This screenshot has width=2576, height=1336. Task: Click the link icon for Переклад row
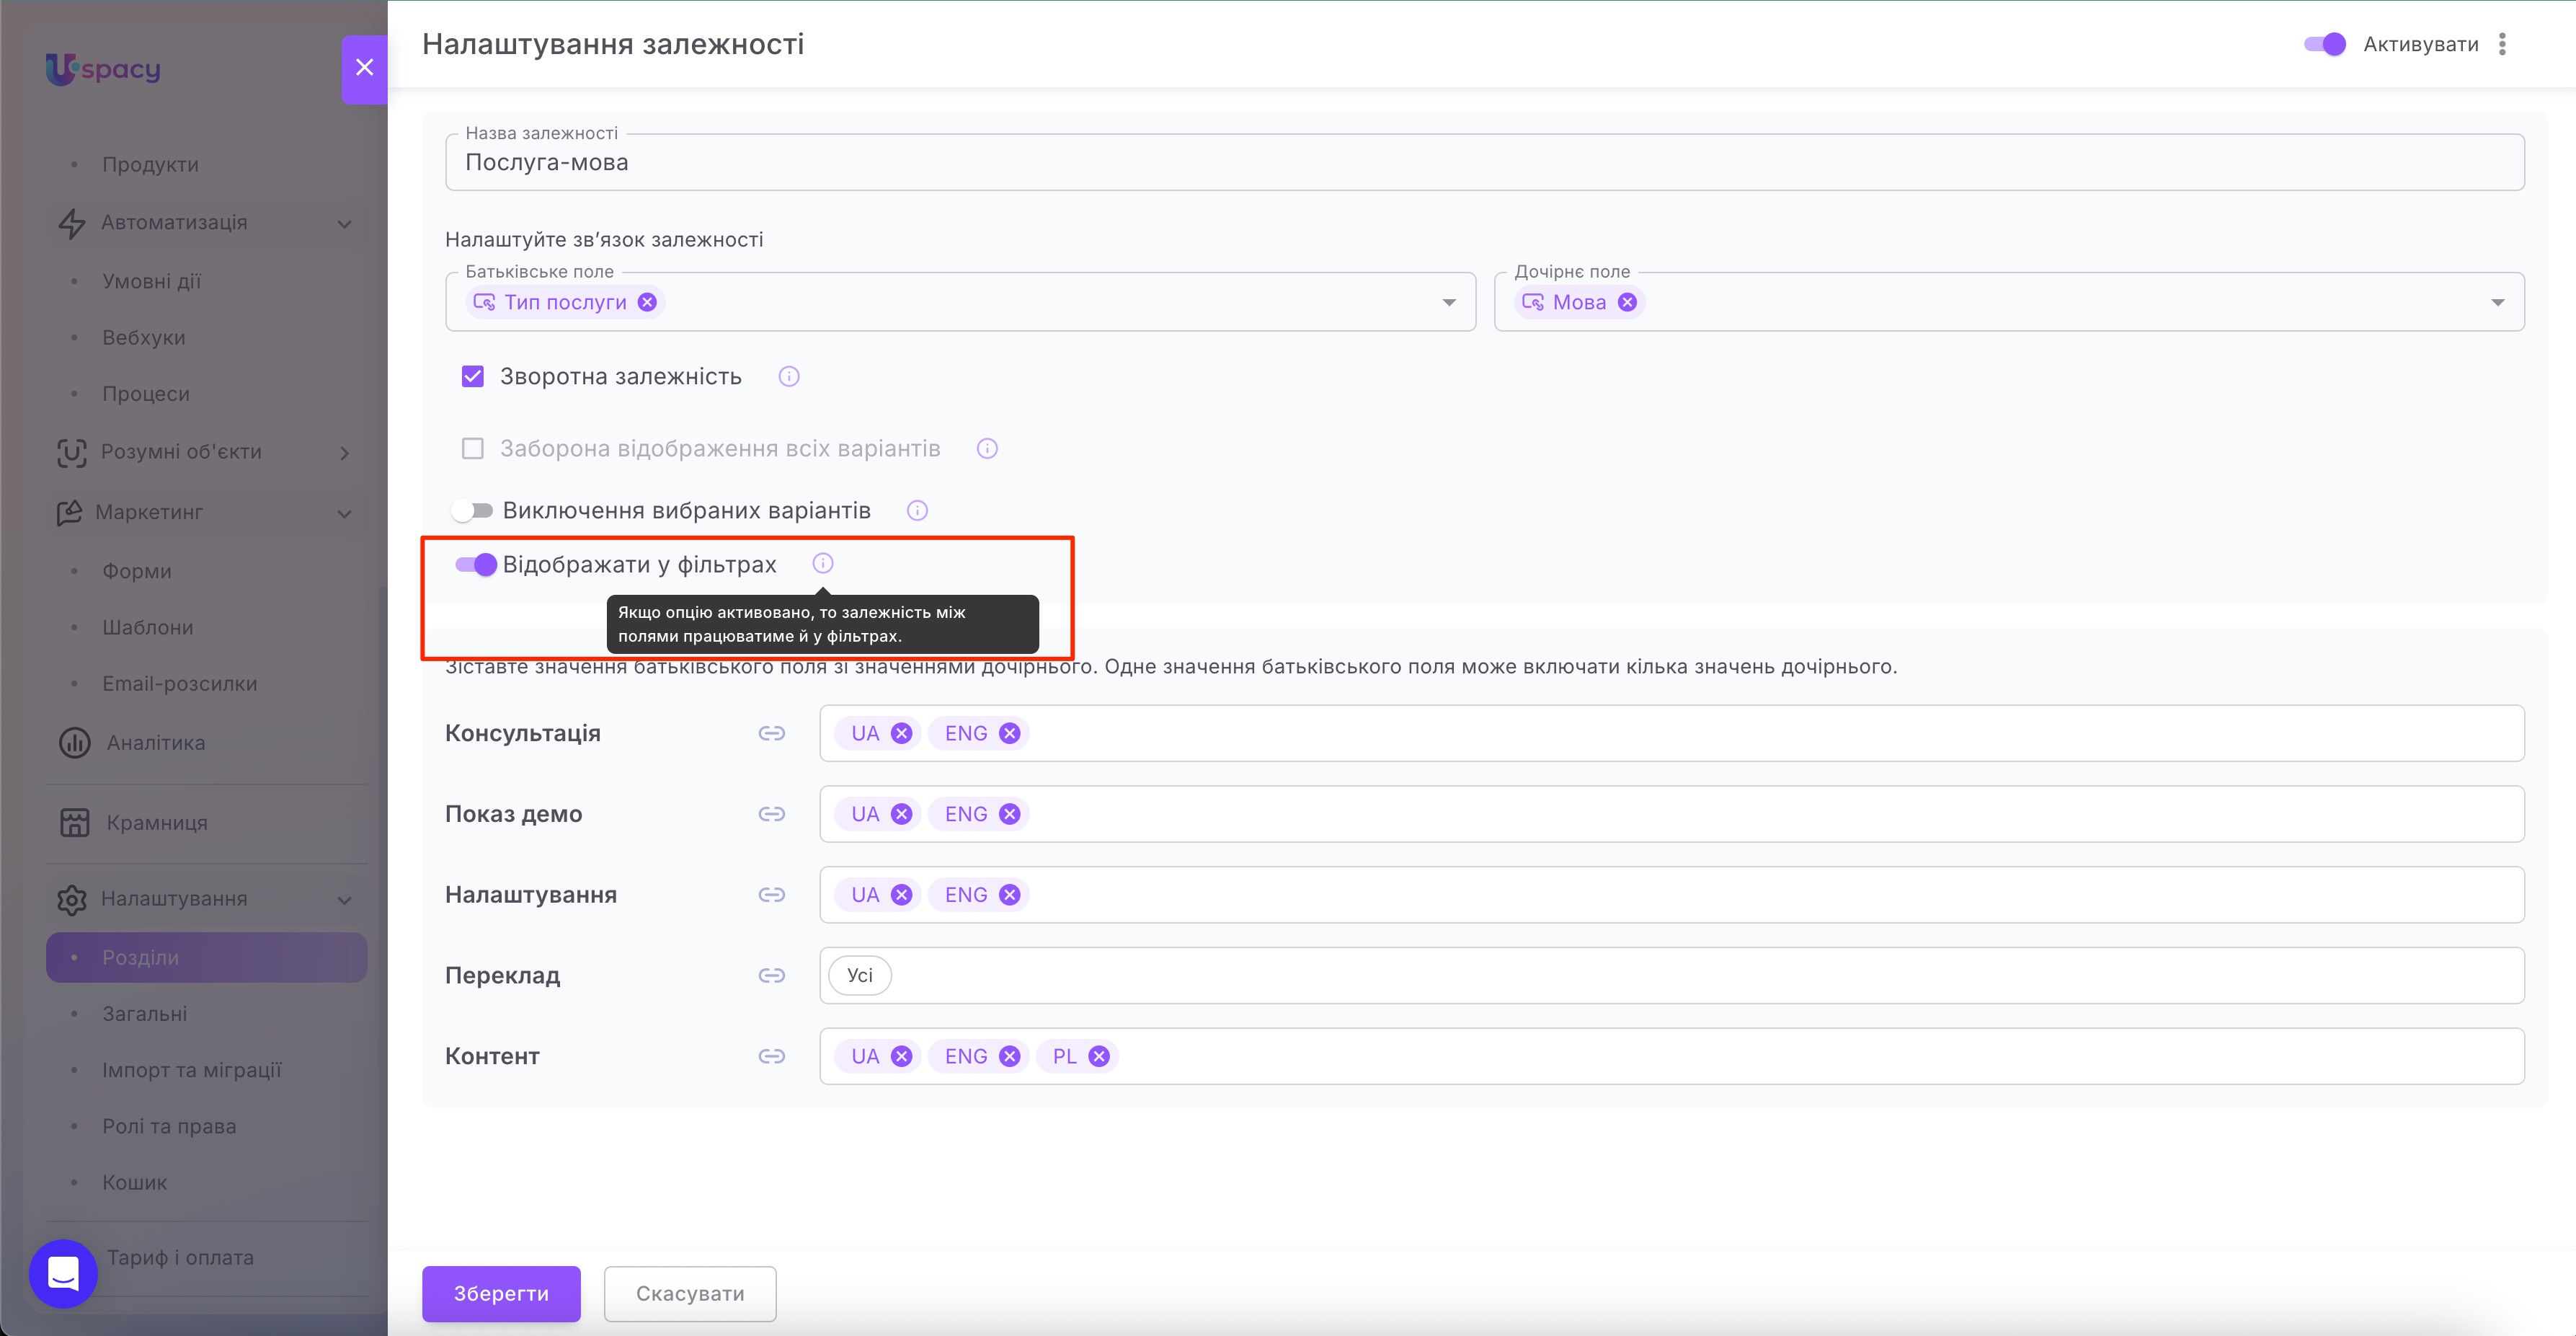point(771,975)
